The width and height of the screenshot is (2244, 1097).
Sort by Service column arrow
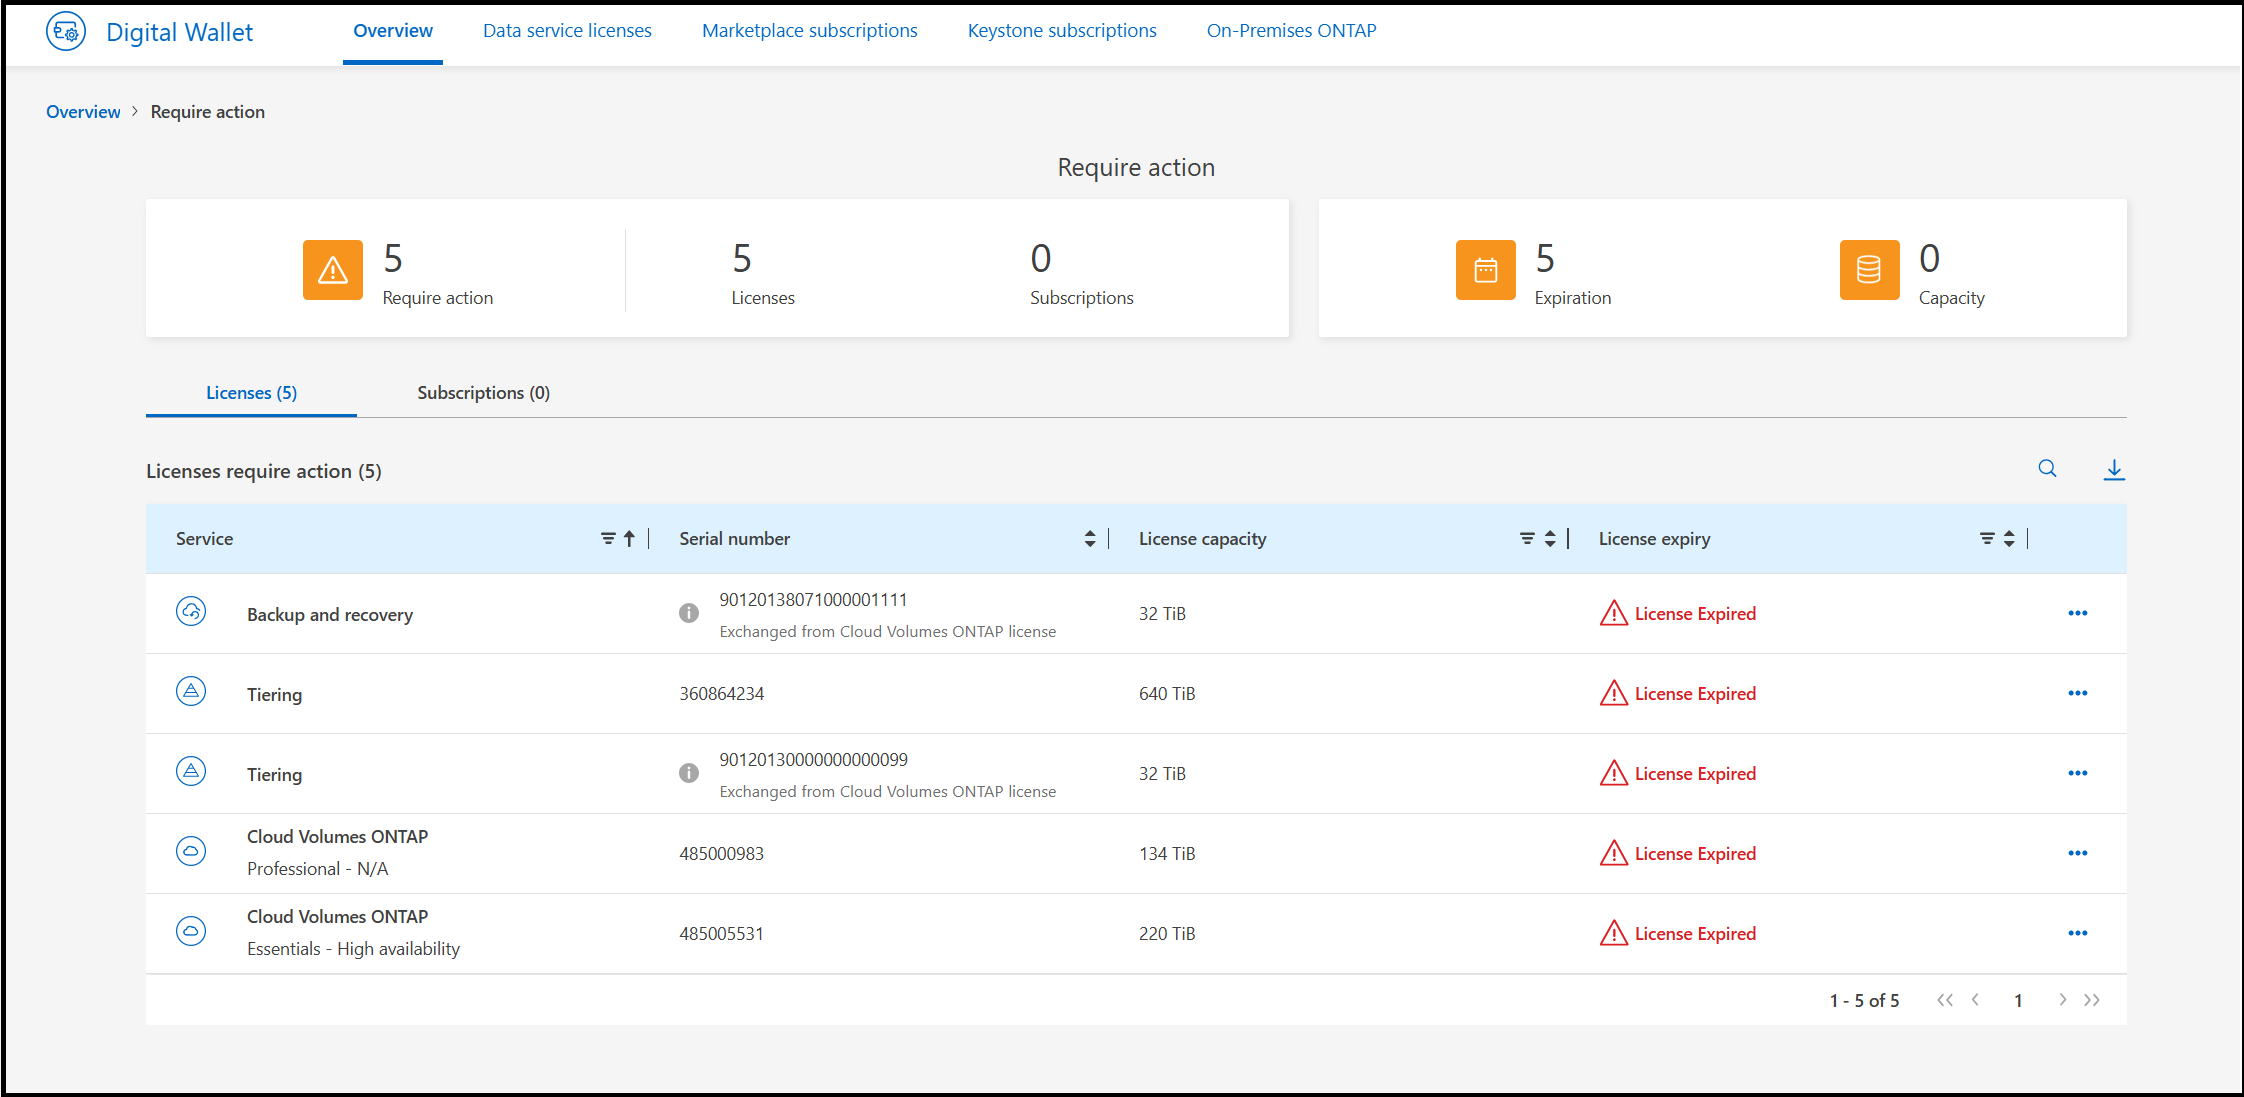tap(629, 539)
